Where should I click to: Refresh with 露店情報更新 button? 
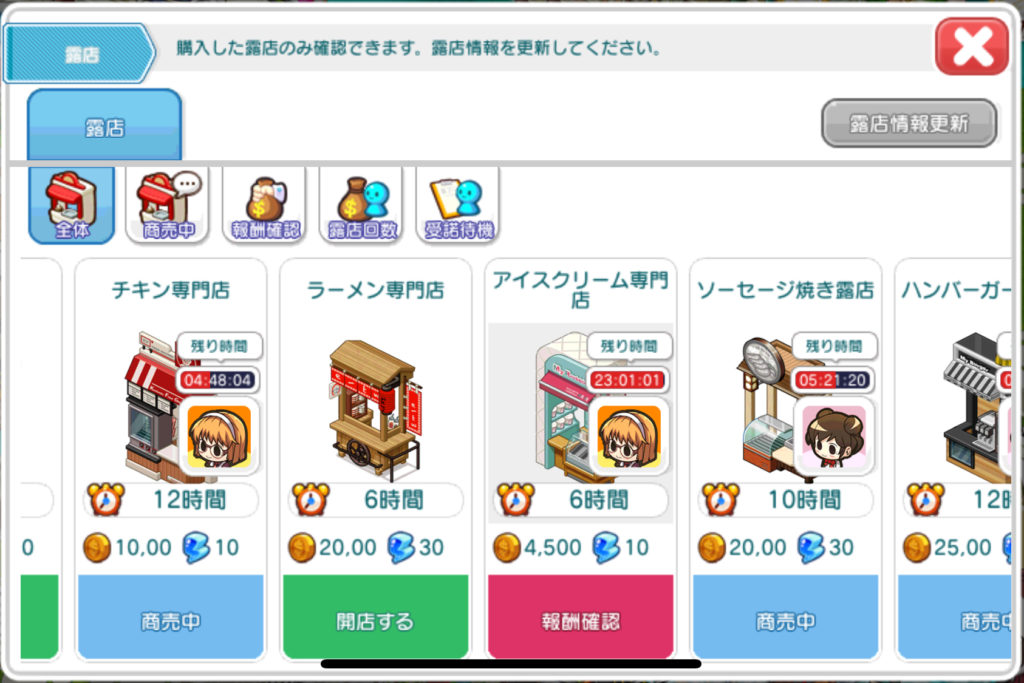[x=908, y=123]
